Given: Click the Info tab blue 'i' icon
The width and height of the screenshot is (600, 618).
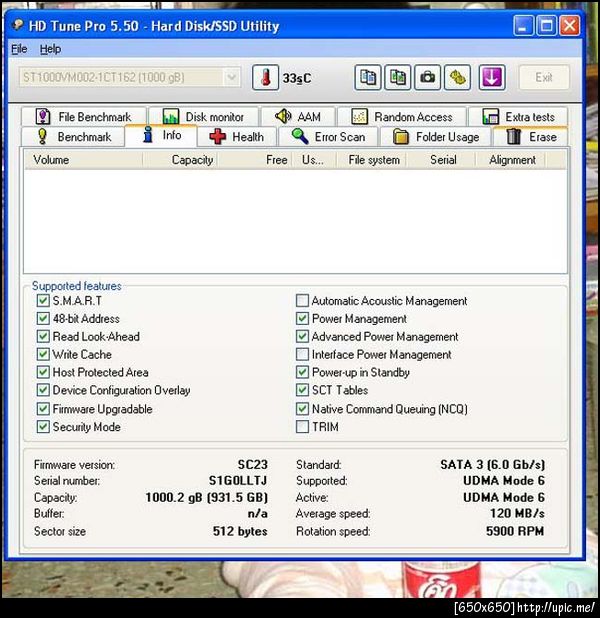Looking at the screenshot, I should [148, 135].
